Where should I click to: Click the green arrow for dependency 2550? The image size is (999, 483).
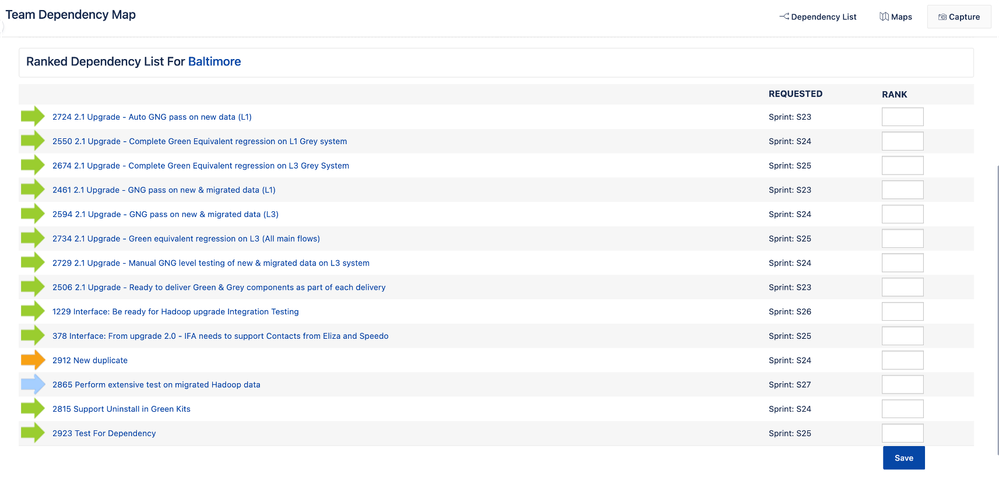(32, 141)
